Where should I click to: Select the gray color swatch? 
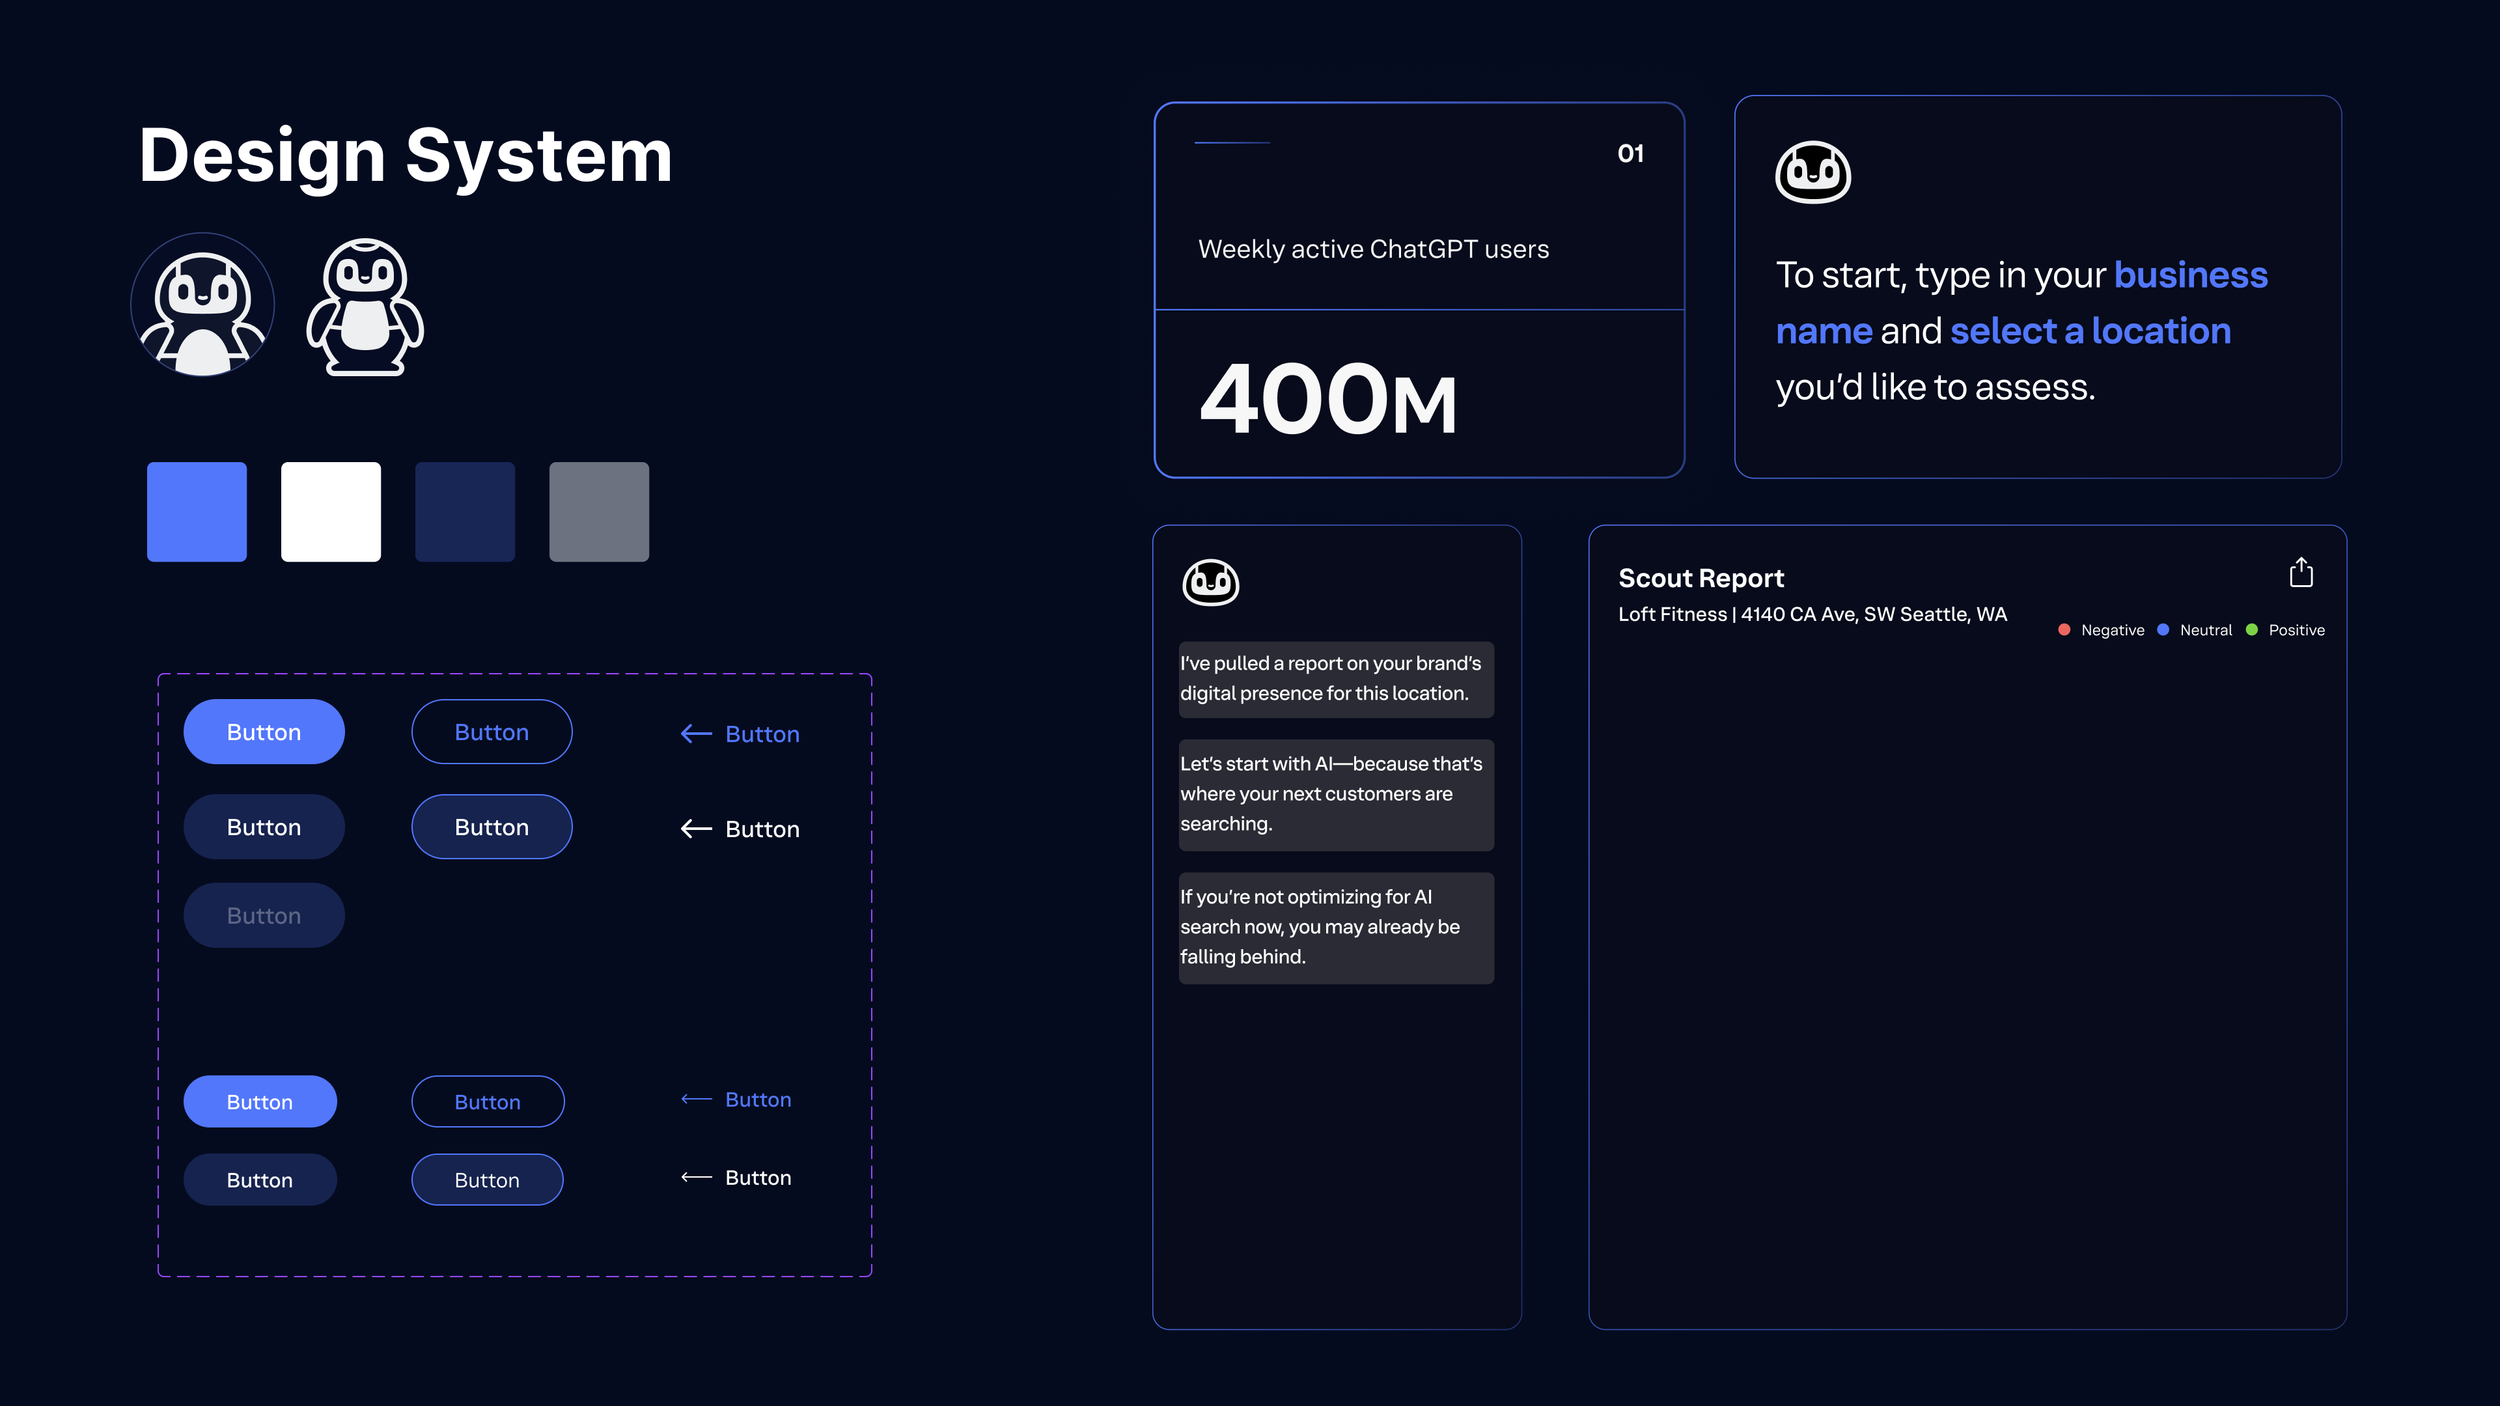599,512
